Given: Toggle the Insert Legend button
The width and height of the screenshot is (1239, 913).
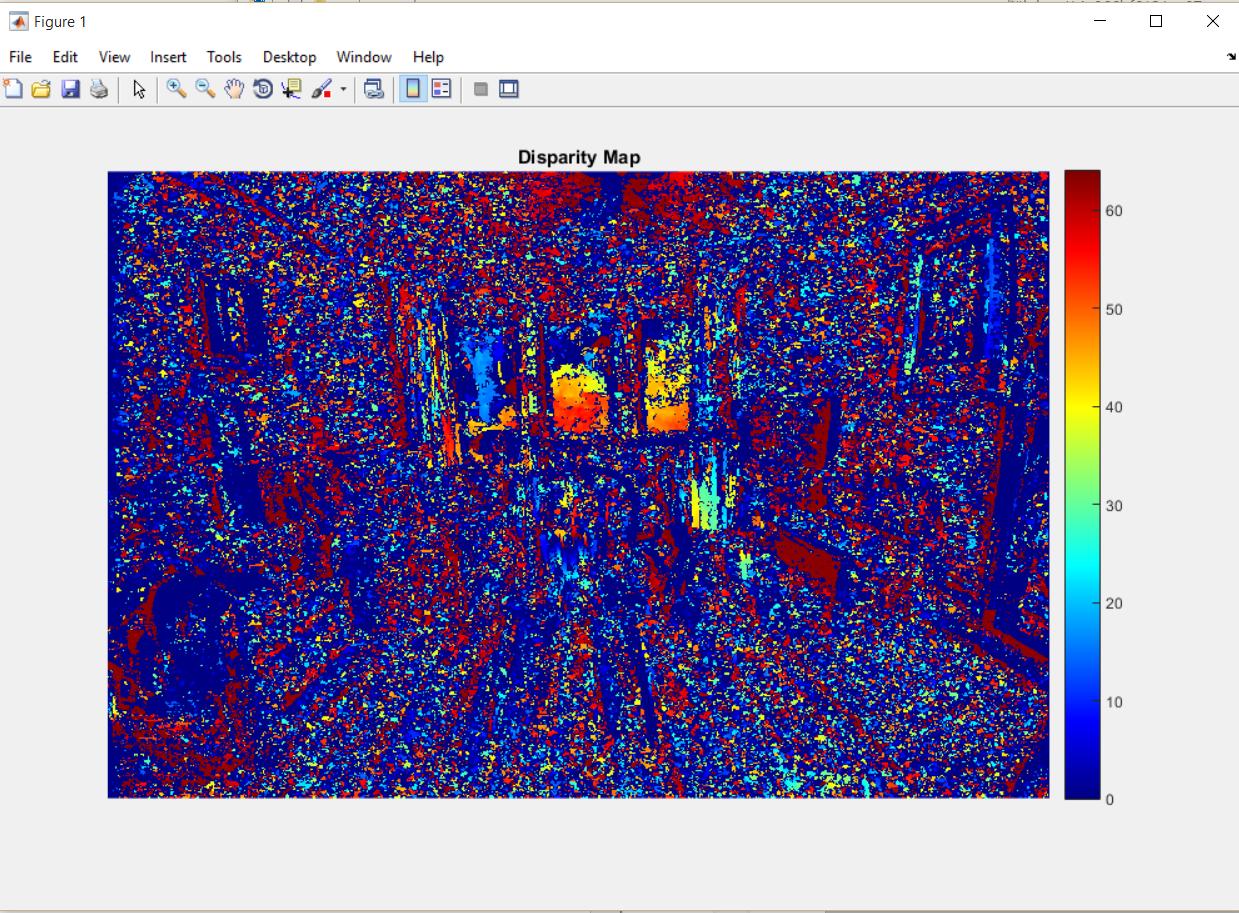Looking at the screenshot, I should (441, 89).
